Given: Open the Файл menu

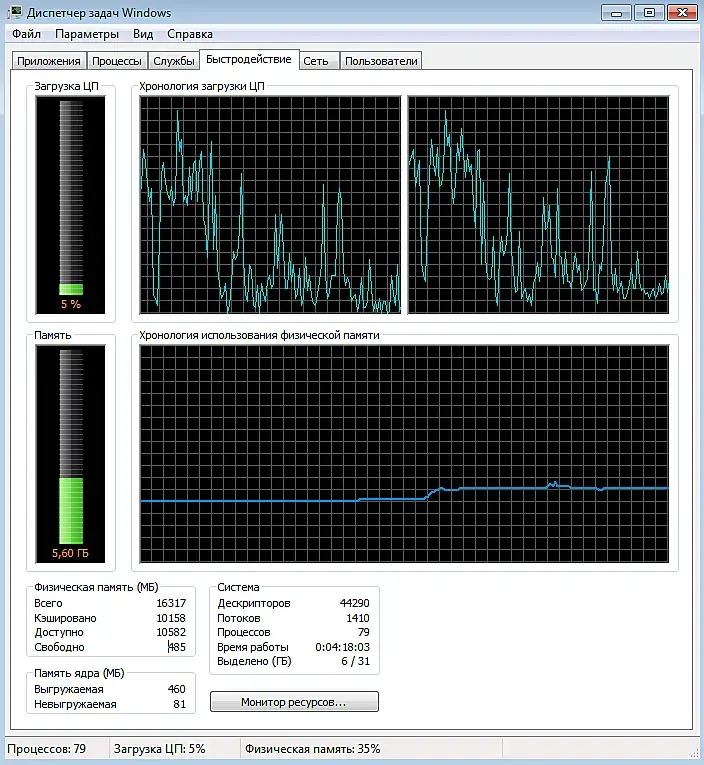Looking at the screenshot, I should click(x=26, y=34).
